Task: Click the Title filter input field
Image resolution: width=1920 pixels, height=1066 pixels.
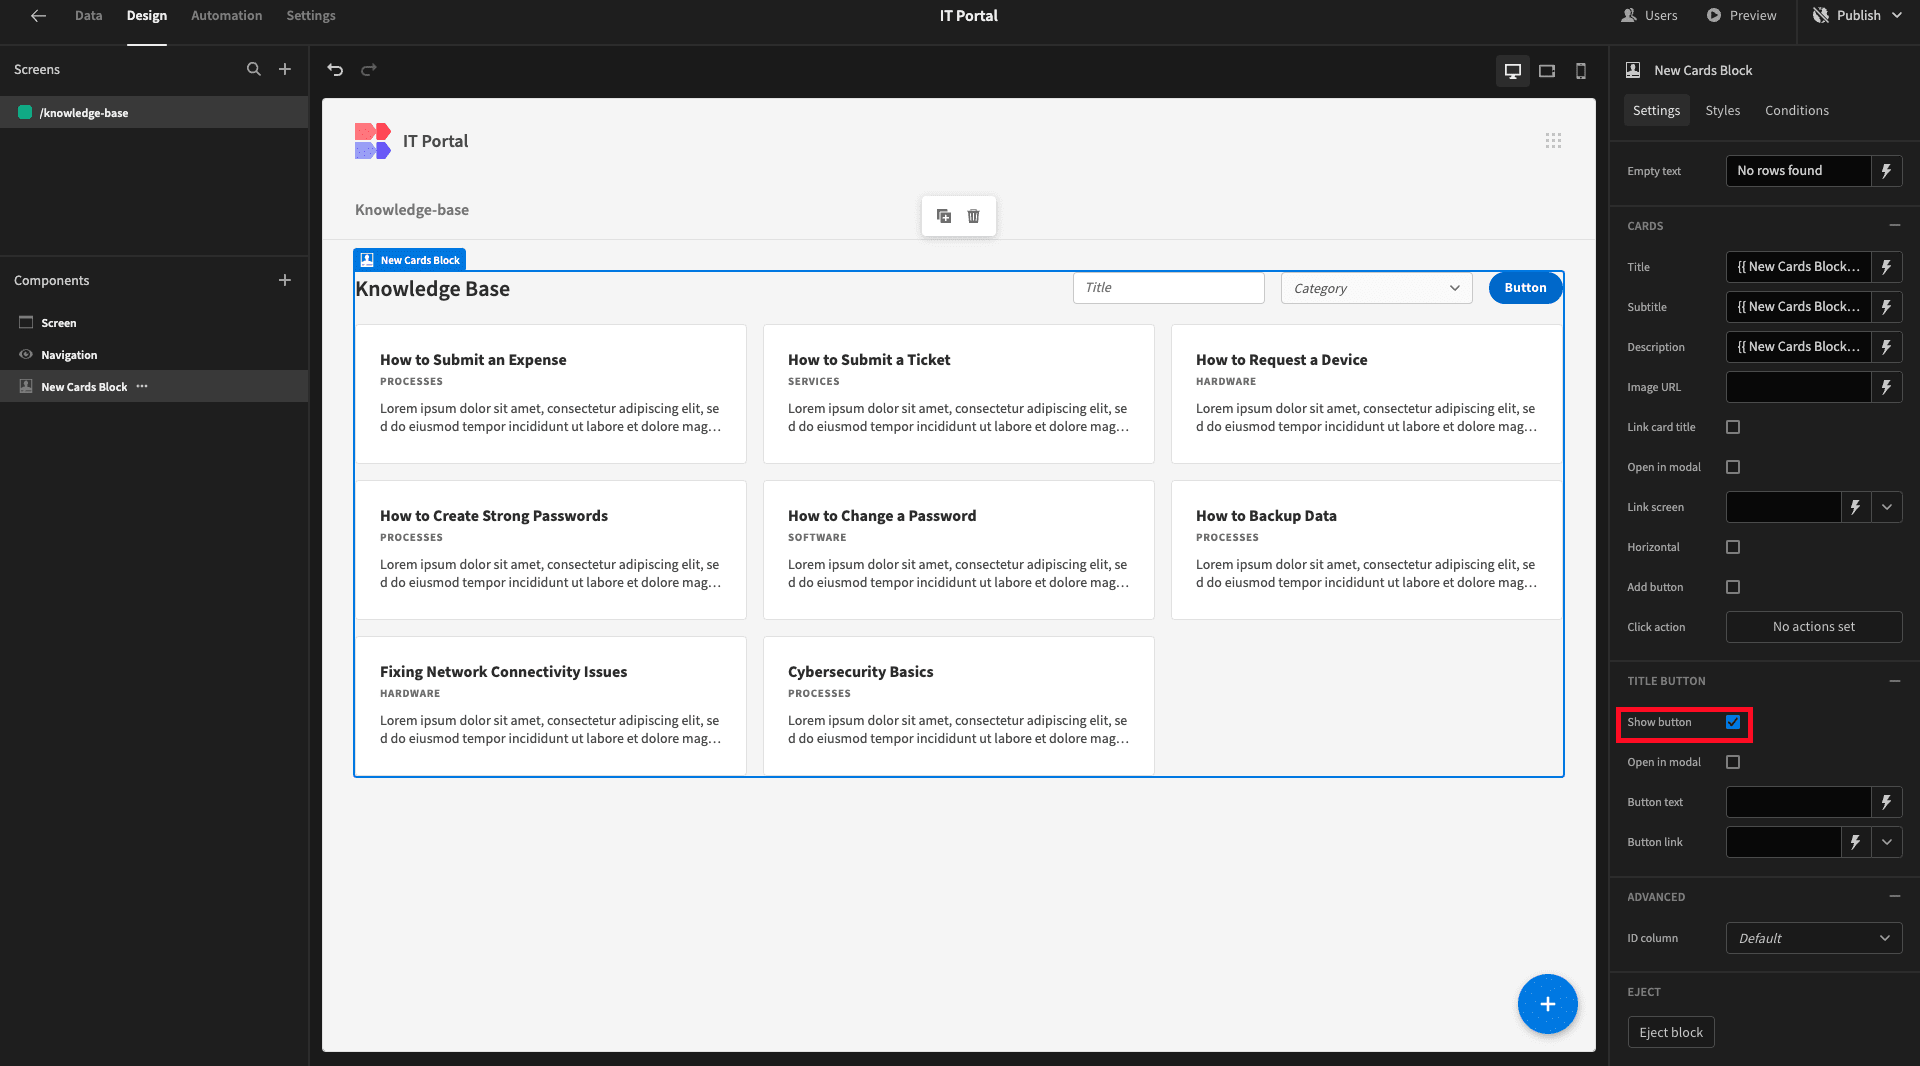Action: tap(1168, 288)
